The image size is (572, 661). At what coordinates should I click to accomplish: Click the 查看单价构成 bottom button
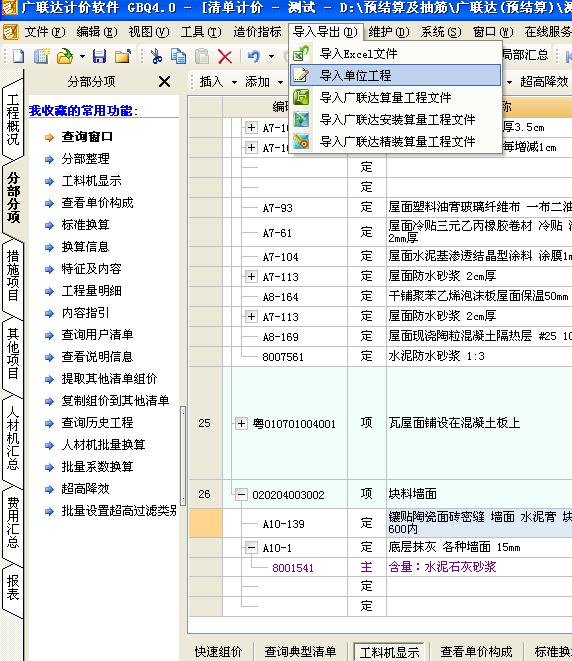point(476,651)
